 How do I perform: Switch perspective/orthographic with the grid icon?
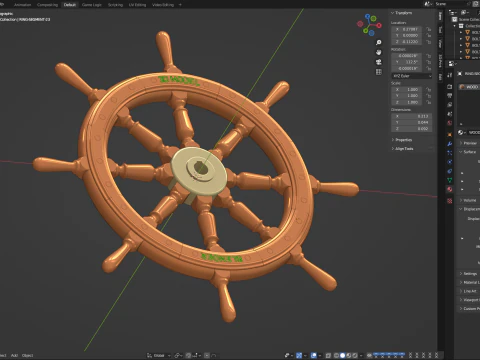pyautogui.click(x=379, y=72)
